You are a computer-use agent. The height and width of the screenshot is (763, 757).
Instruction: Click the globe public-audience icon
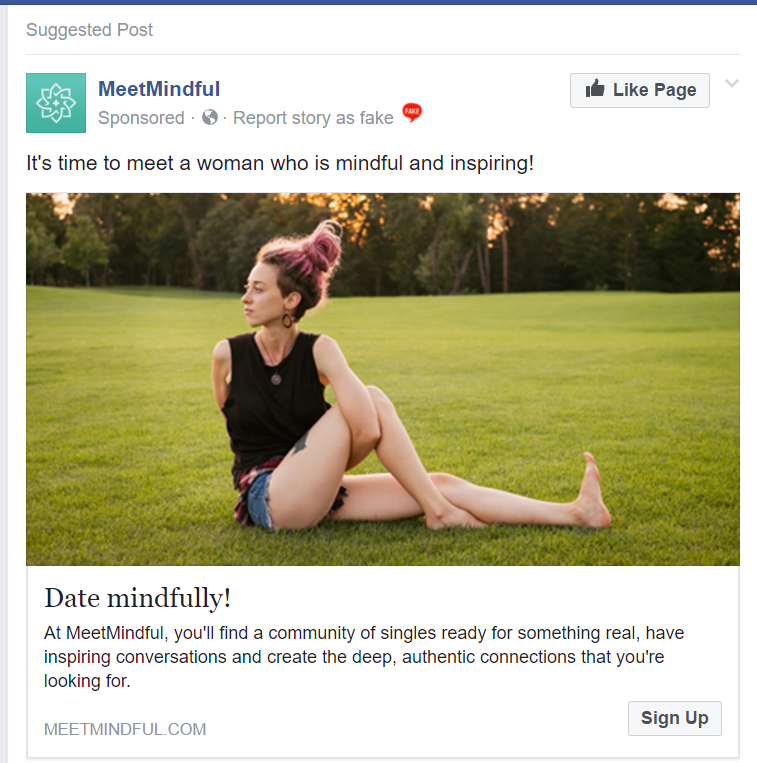209,118
